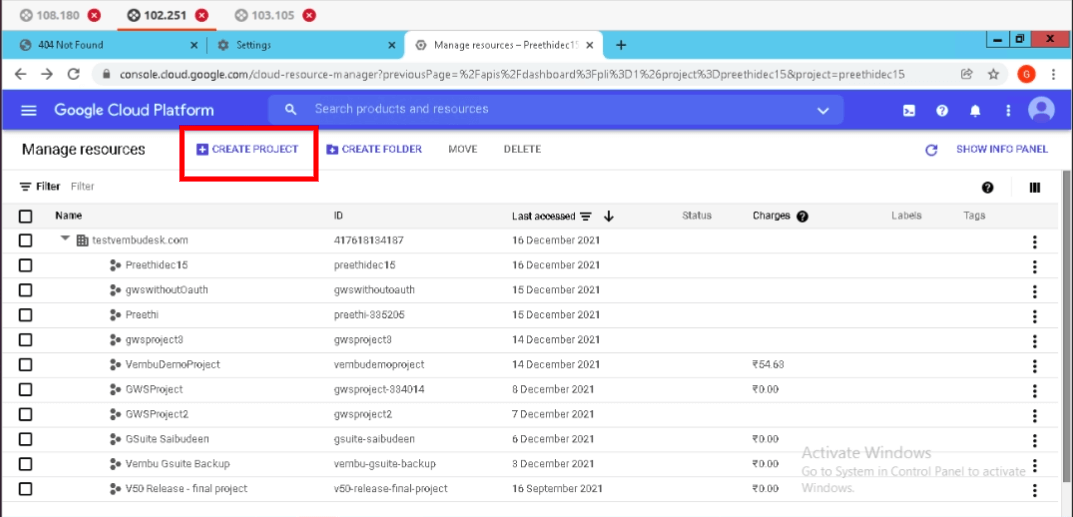Click the Name column header

pyautogui.click(x=68, y=215)
